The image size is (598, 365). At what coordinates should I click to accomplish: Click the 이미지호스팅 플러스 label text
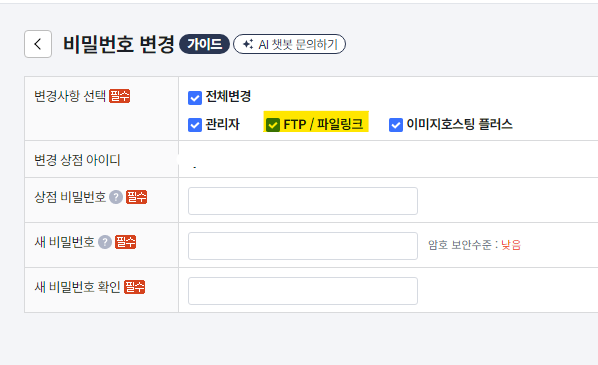(460, 124)
